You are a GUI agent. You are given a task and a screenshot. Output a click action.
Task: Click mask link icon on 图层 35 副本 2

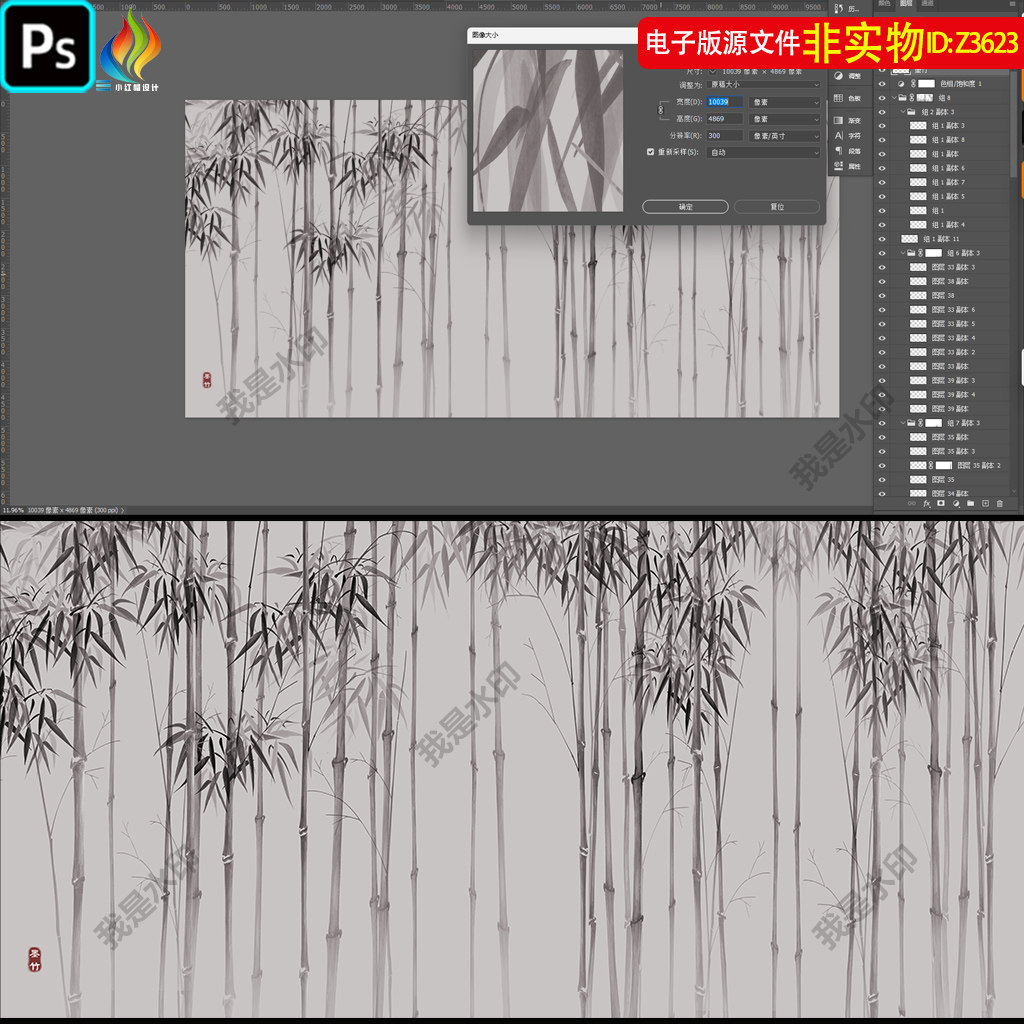(x=931, y=466)
